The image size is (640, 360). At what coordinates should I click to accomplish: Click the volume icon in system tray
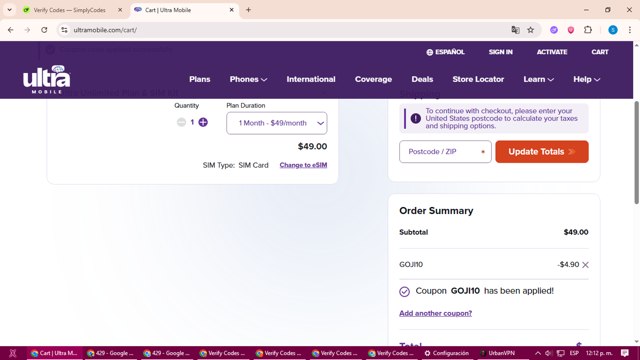click(548, 353)
